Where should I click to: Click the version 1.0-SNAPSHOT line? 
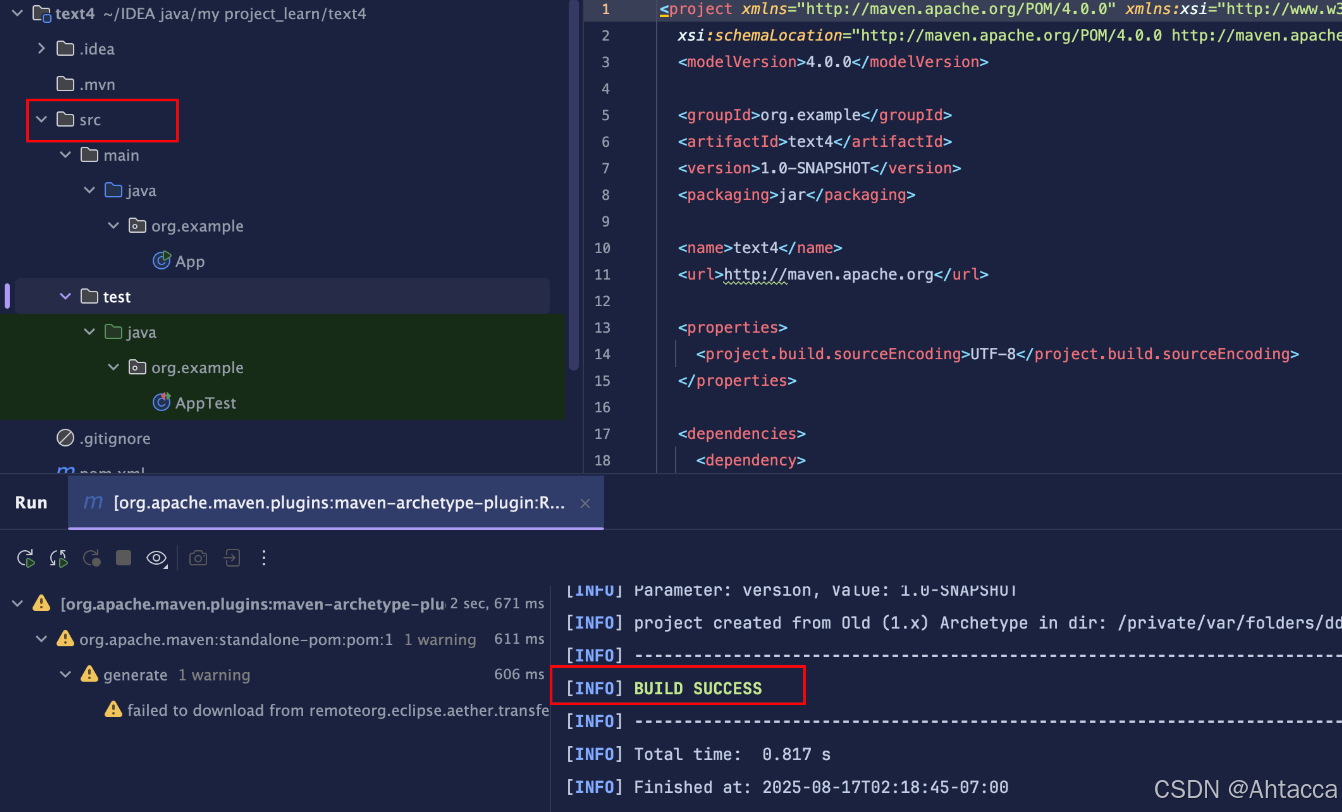click(819, 168)
